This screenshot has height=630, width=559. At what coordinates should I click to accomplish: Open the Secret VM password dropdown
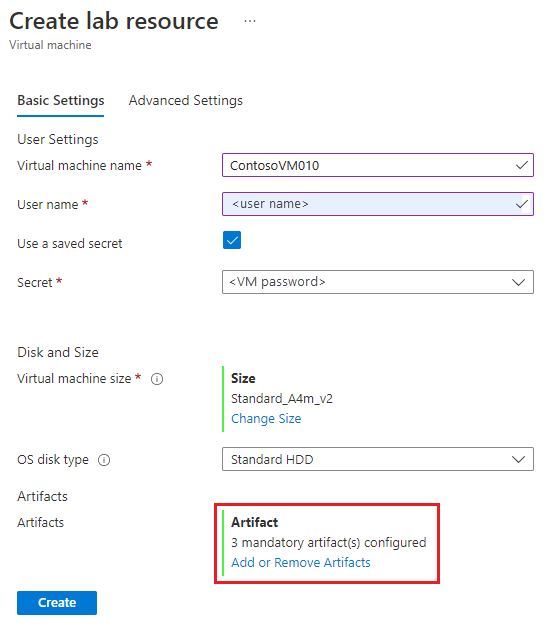(378, 282)
